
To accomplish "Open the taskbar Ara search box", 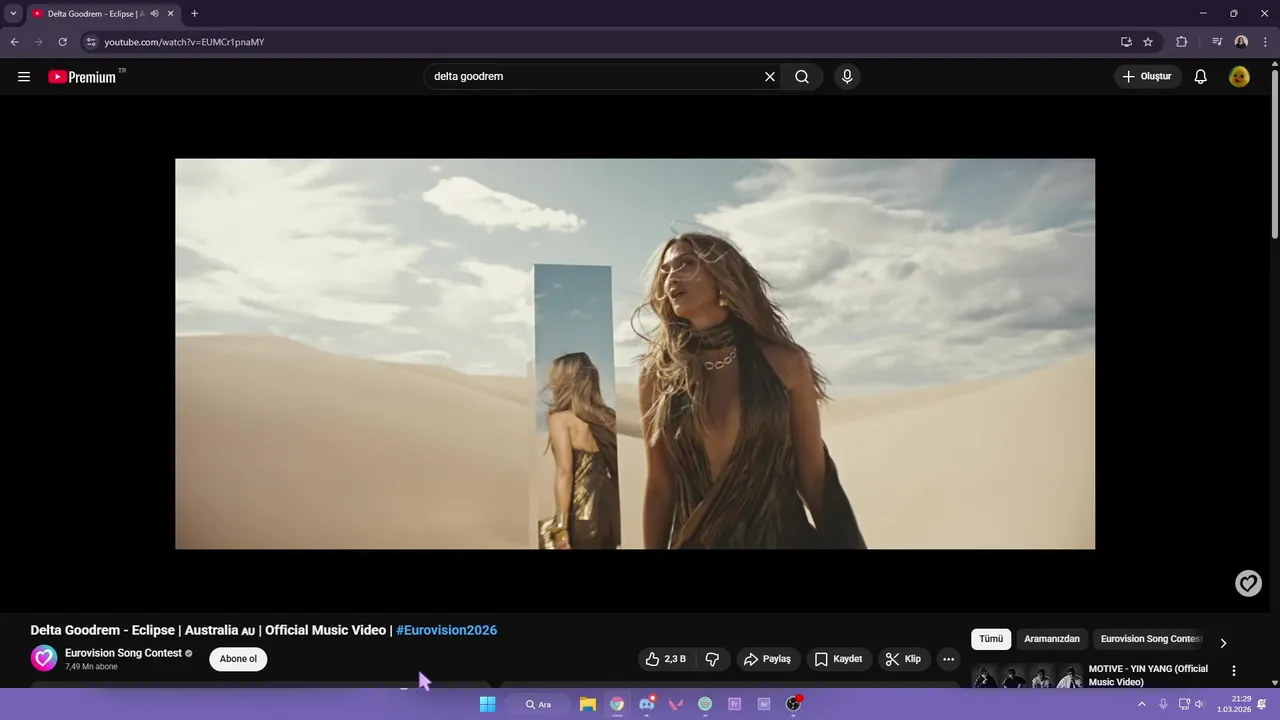I will [539, 704].
